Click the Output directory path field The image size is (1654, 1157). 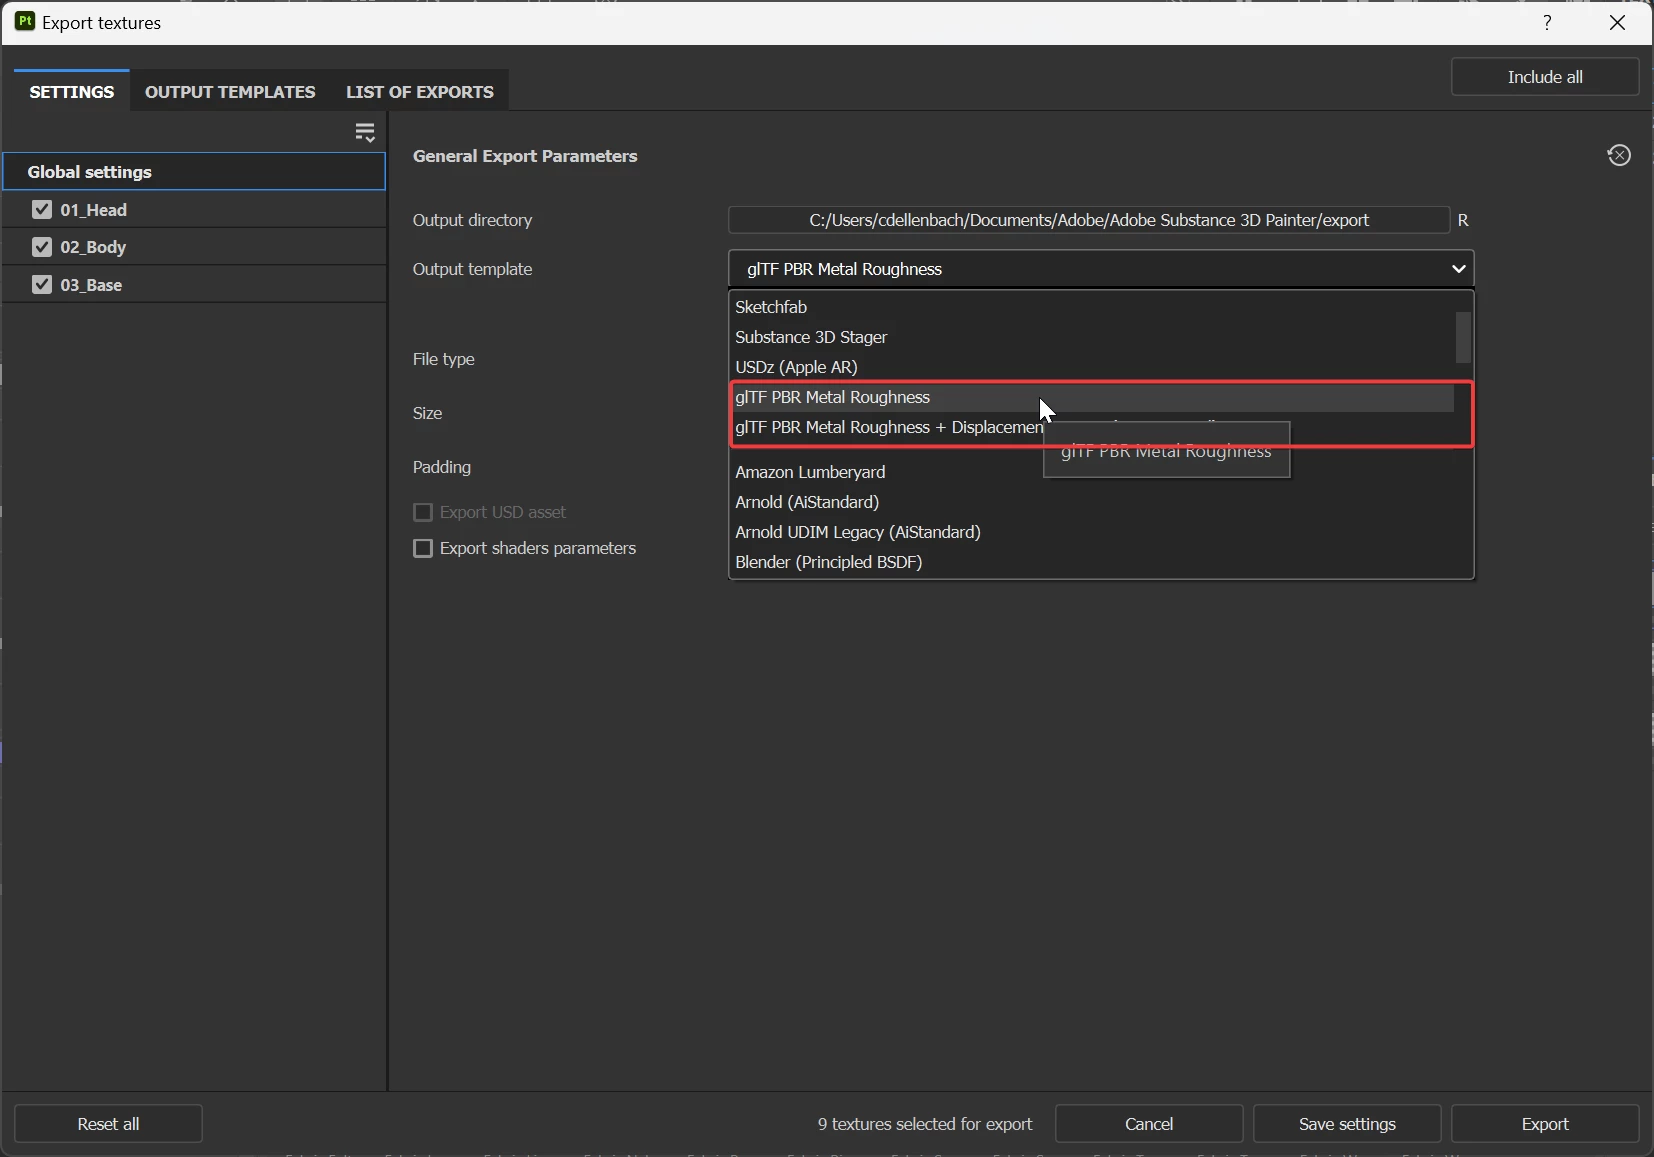(x=1089, y=220)
